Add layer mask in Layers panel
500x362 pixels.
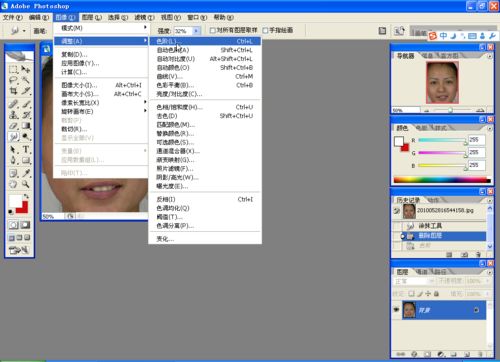tap(427, 354)
